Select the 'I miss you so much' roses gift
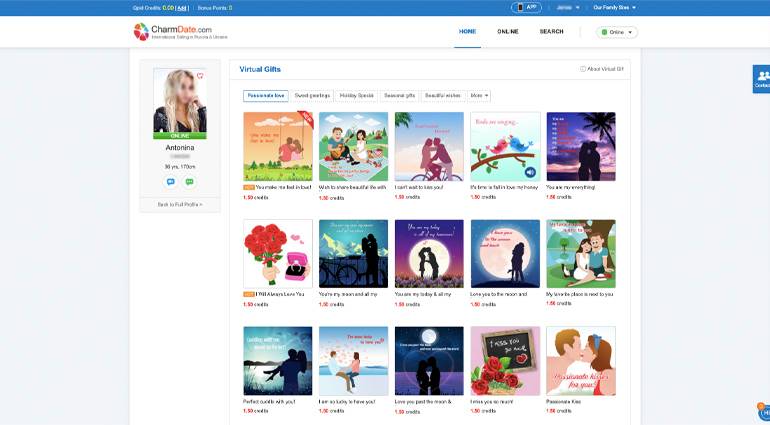770x425 pixels. coord(505,361)
